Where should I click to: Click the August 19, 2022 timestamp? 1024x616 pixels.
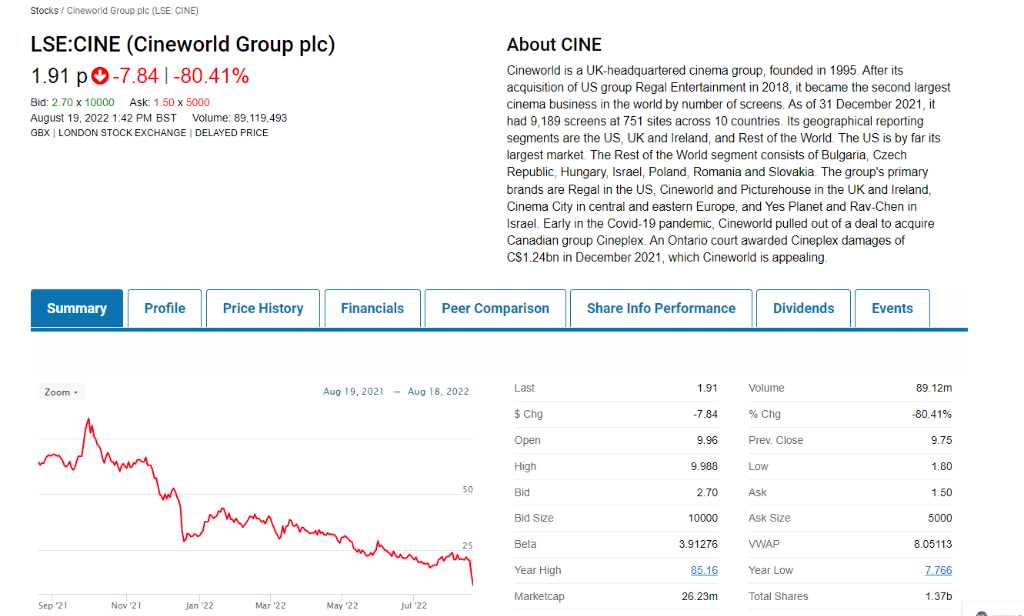pos(103,118)
